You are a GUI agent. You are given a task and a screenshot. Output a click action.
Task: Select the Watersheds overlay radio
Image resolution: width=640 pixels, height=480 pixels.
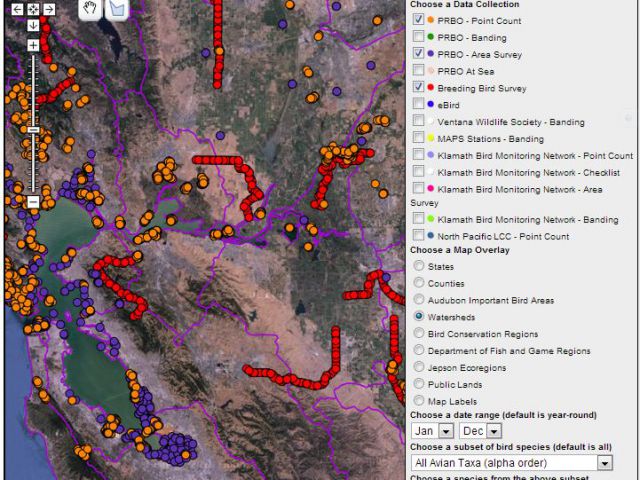point(418,316)
